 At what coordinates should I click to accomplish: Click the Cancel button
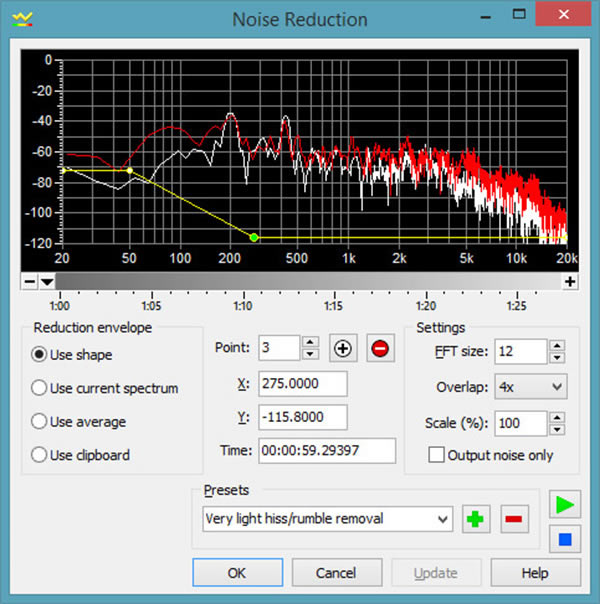pyautogui.click(x=336, y=573)
